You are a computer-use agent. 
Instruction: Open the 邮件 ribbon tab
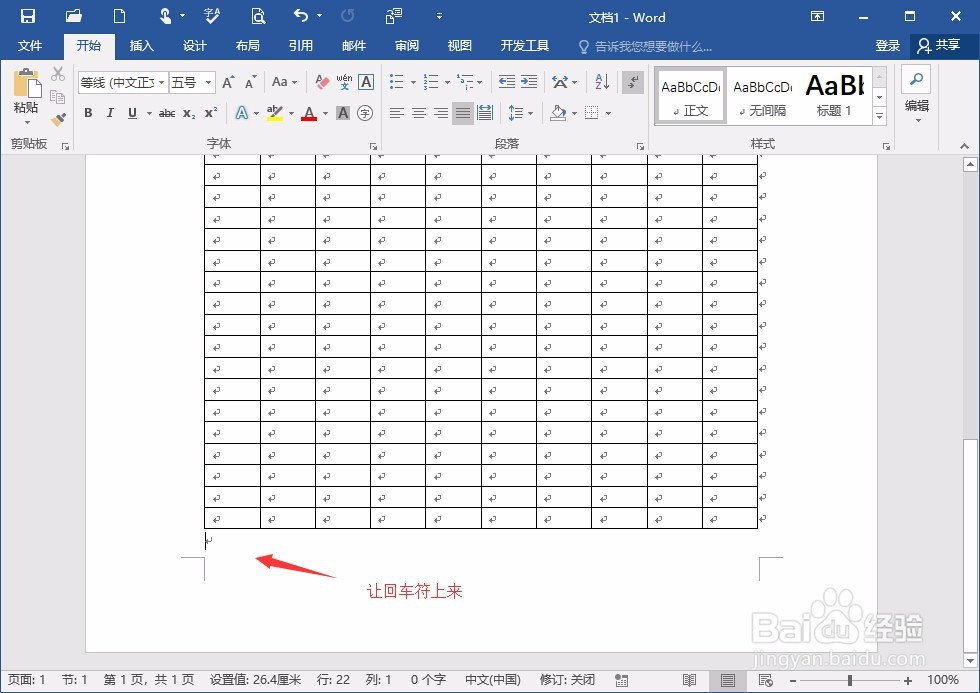pyautogui.click(x=354, y=45)
